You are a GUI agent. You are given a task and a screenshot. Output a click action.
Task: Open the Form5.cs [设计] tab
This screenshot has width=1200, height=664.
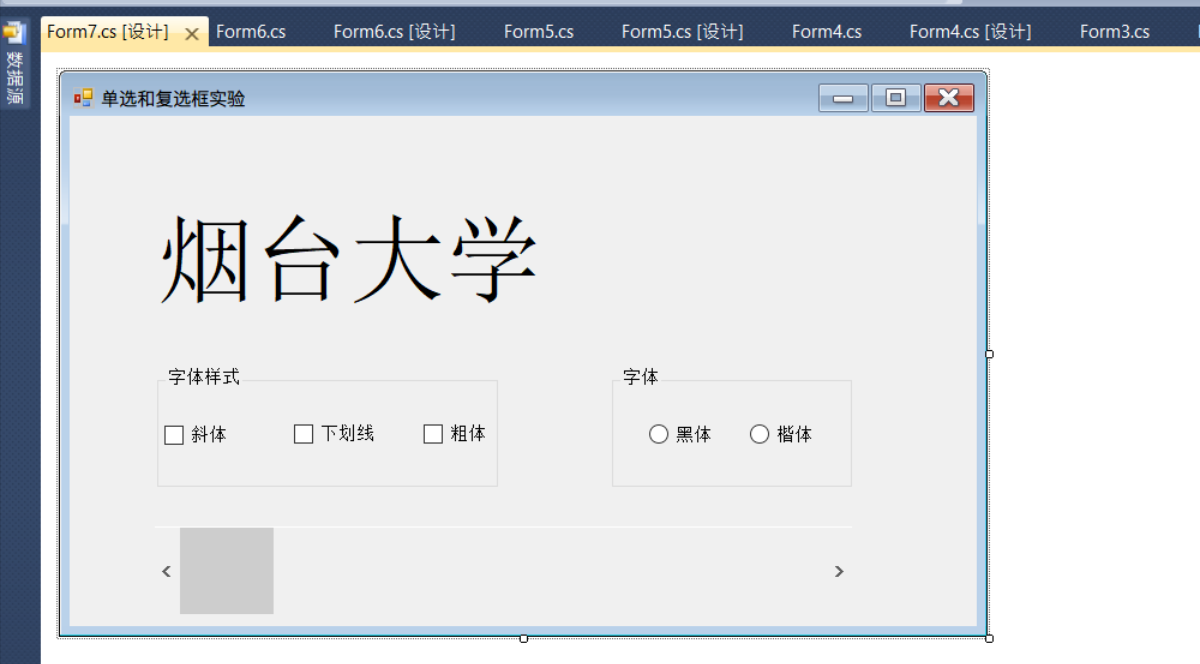[x=682, y=31]
